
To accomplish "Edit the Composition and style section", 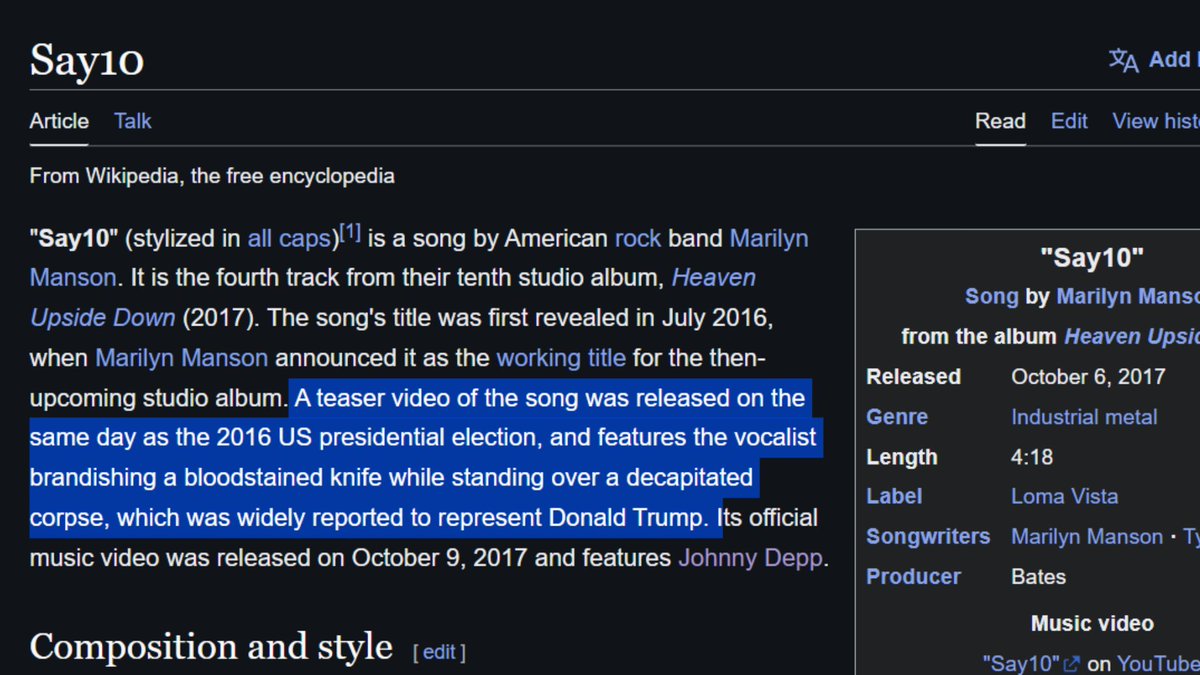I will tap(439, 652).
